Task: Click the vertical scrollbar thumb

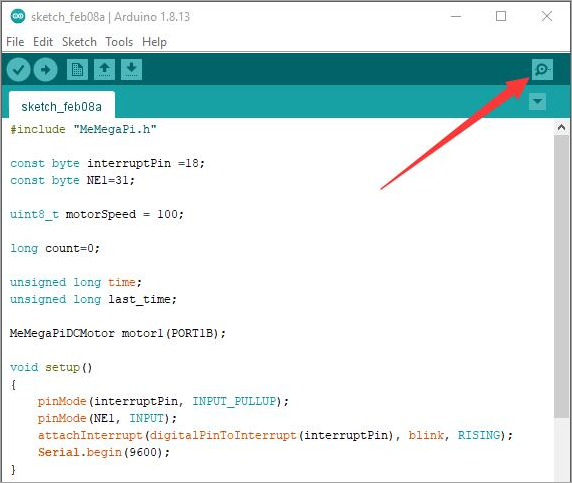Action: coord(561,277)
